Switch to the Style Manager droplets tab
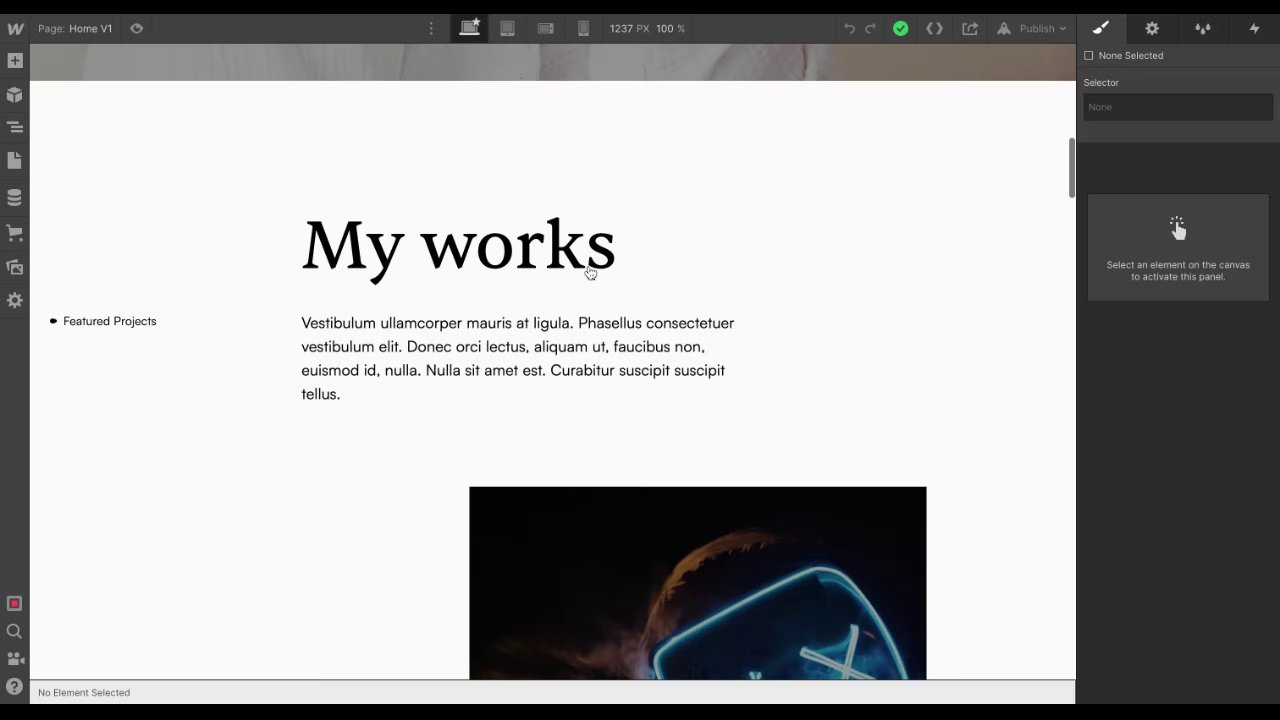Image resolution: width=1280 pixels, height=720 pixels. pos(1203,28)
